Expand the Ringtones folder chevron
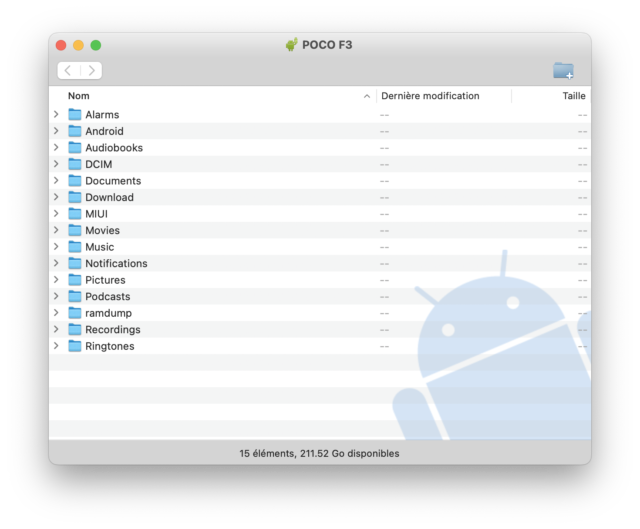Viewport: 640px width, 529px height. [x=56, y=346]
